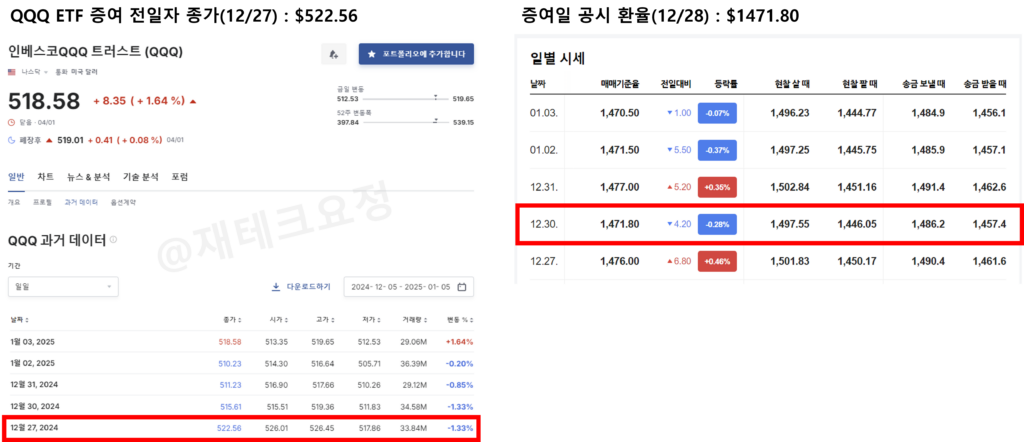Click red up triangle after +1.64 %
This screenshot has height=442, width=1024.
coord(193,101)
